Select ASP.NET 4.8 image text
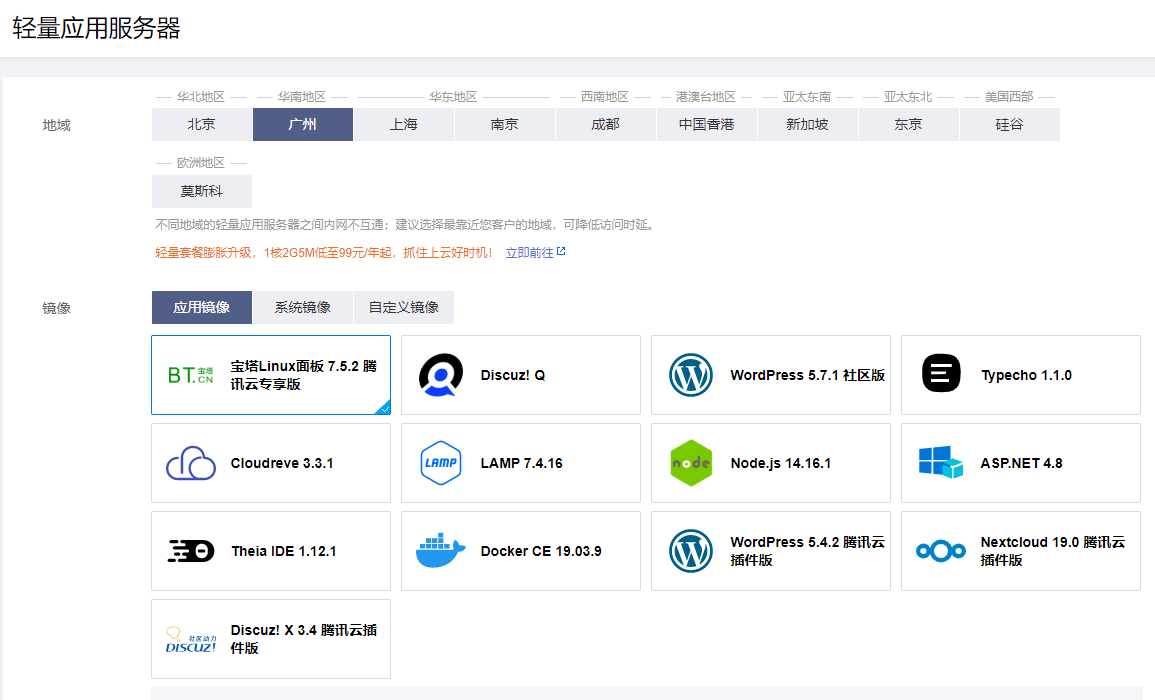 [1021, 463]
